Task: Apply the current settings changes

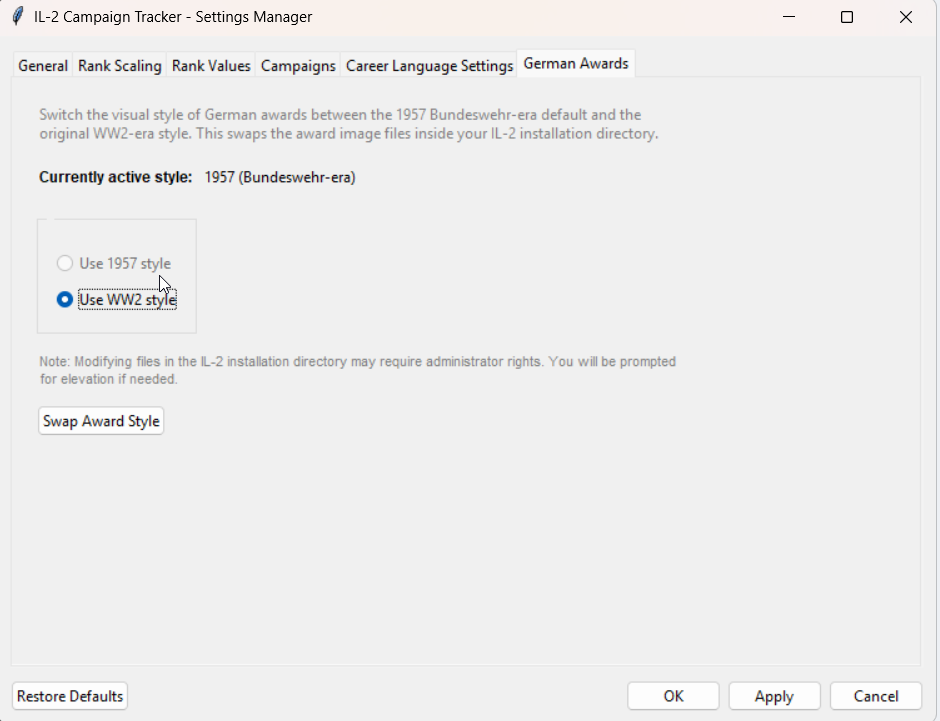Action: pos(774,696)
